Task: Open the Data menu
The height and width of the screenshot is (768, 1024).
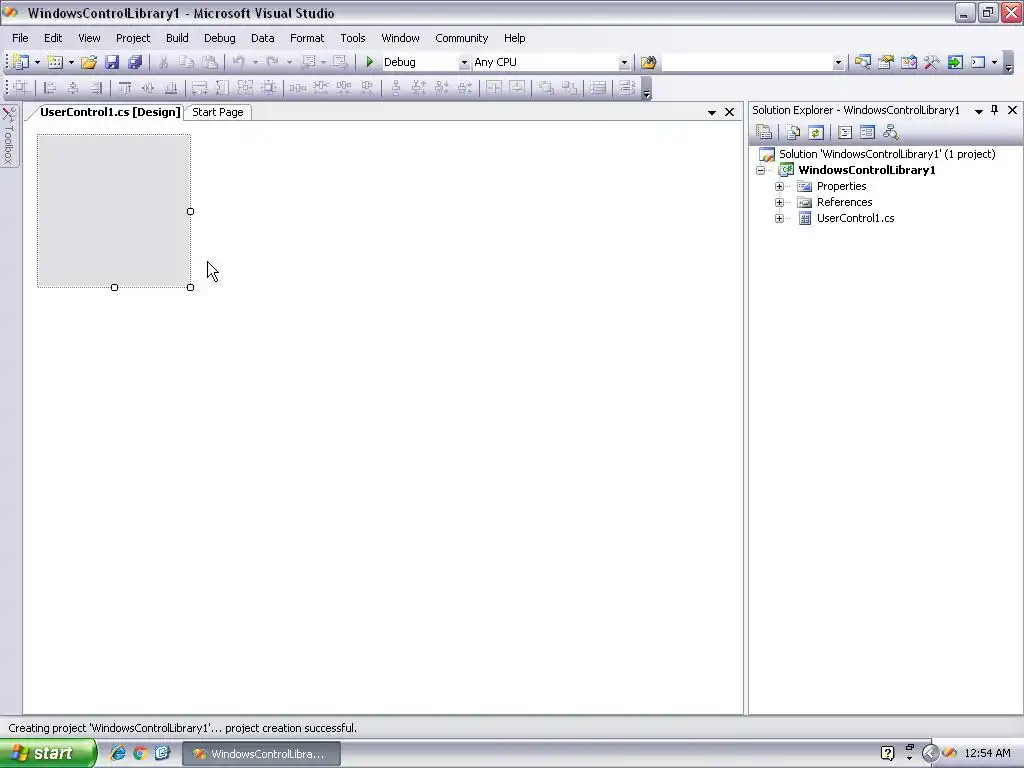Action: (263, 38)
